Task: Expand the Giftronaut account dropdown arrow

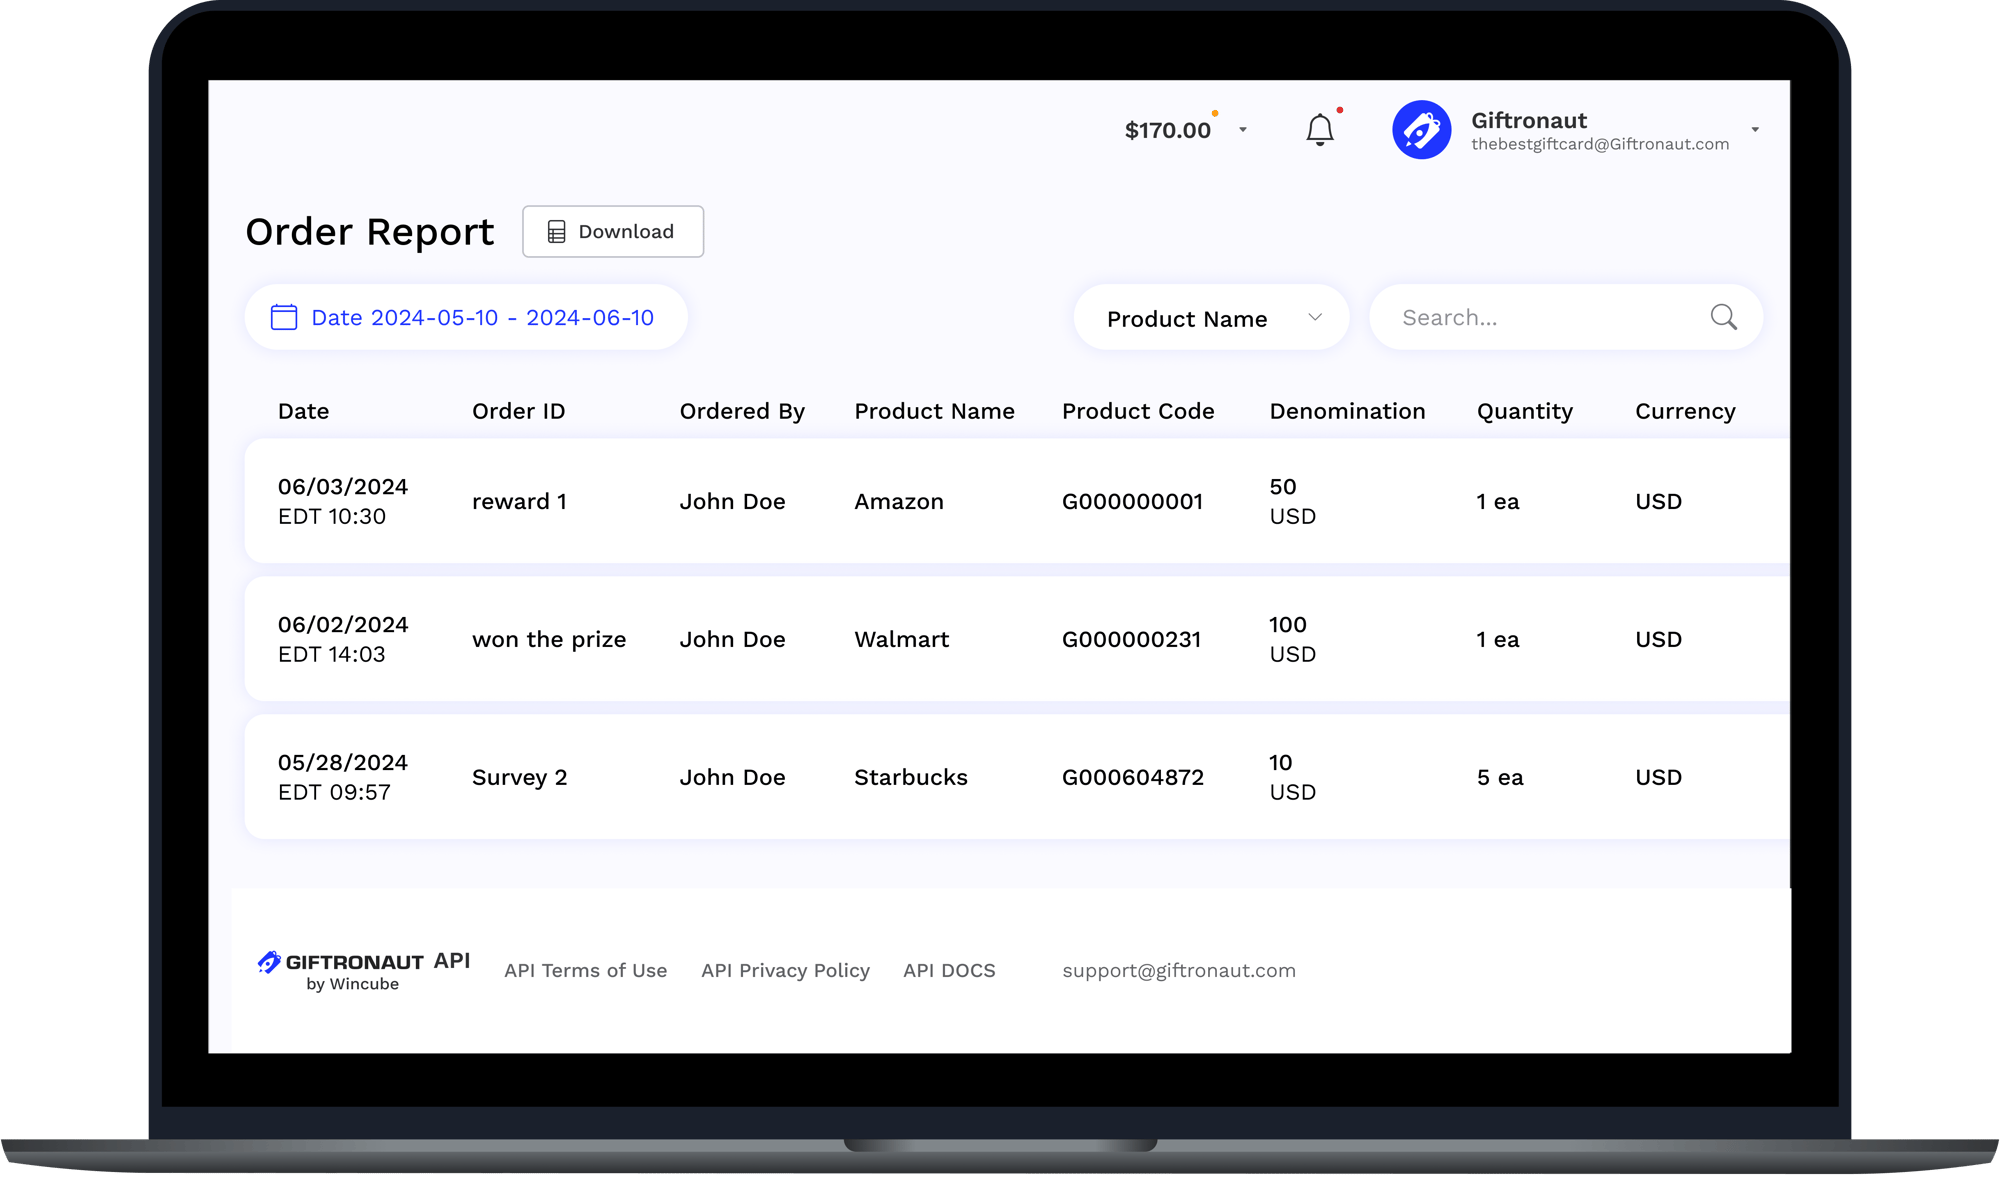Action: click(x=1755, y=129)
